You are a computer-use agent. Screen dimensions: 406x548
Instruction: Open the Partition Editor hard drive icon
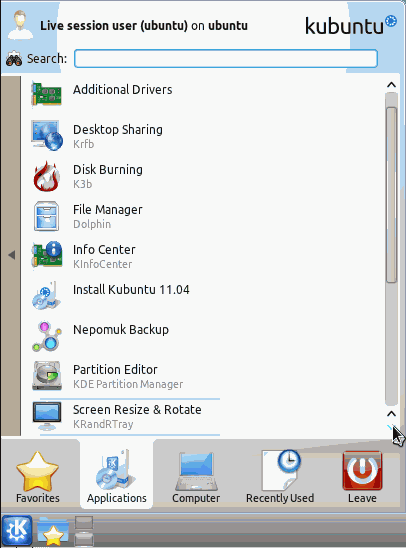coord(47,376)
